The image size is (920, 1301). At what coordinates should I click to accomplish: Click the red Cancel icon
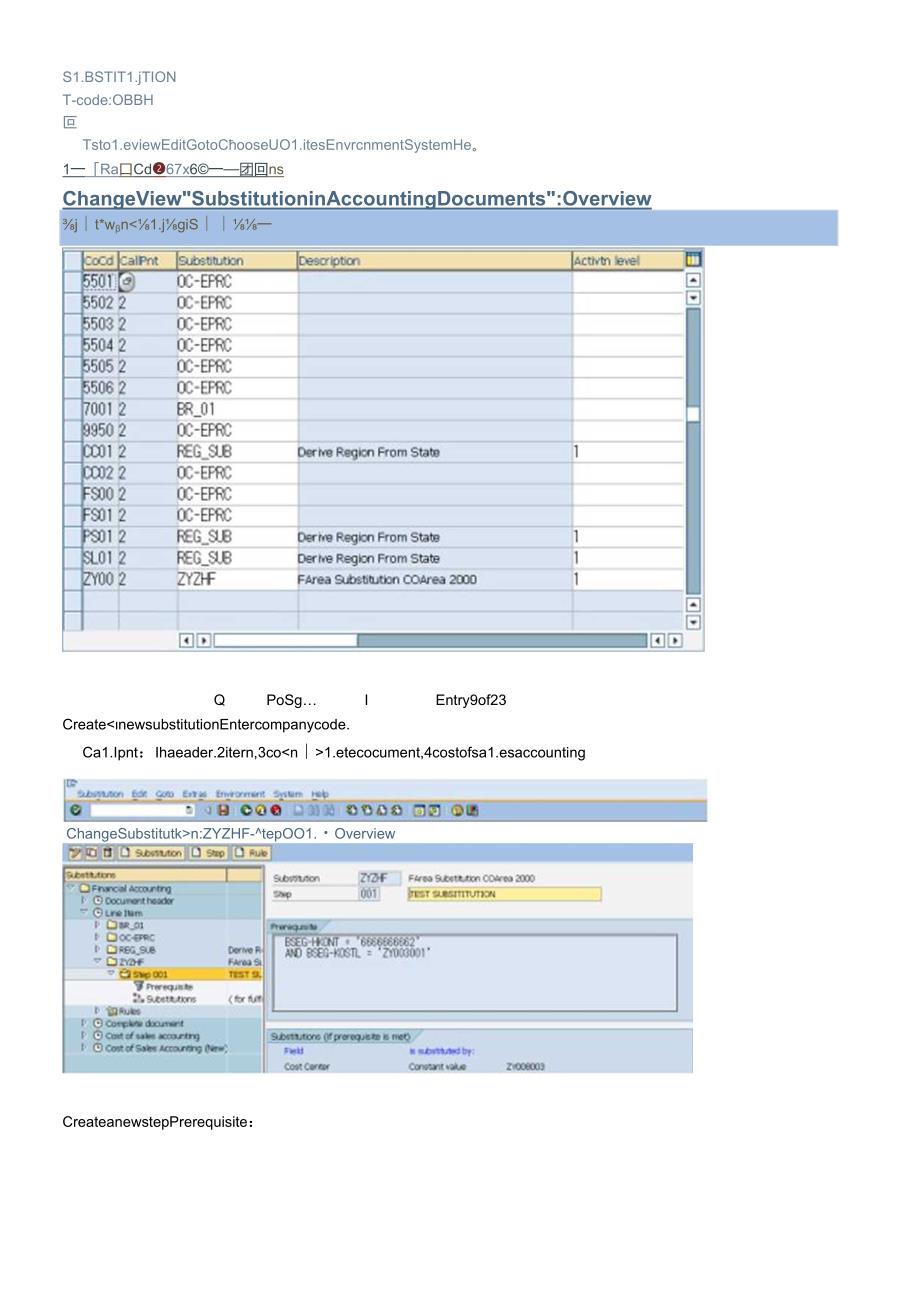point(276,810)
